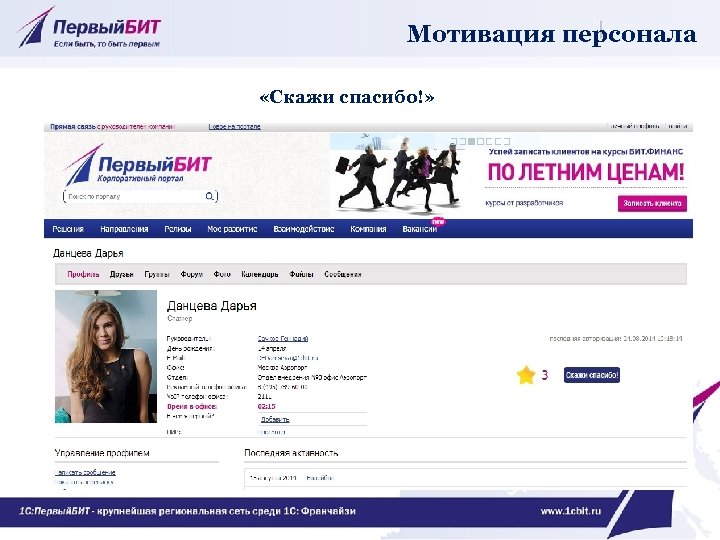Screen dimensions: 720x540
Task: Click the Первый БИТ portal logo
Action: [x=138, y=164]
